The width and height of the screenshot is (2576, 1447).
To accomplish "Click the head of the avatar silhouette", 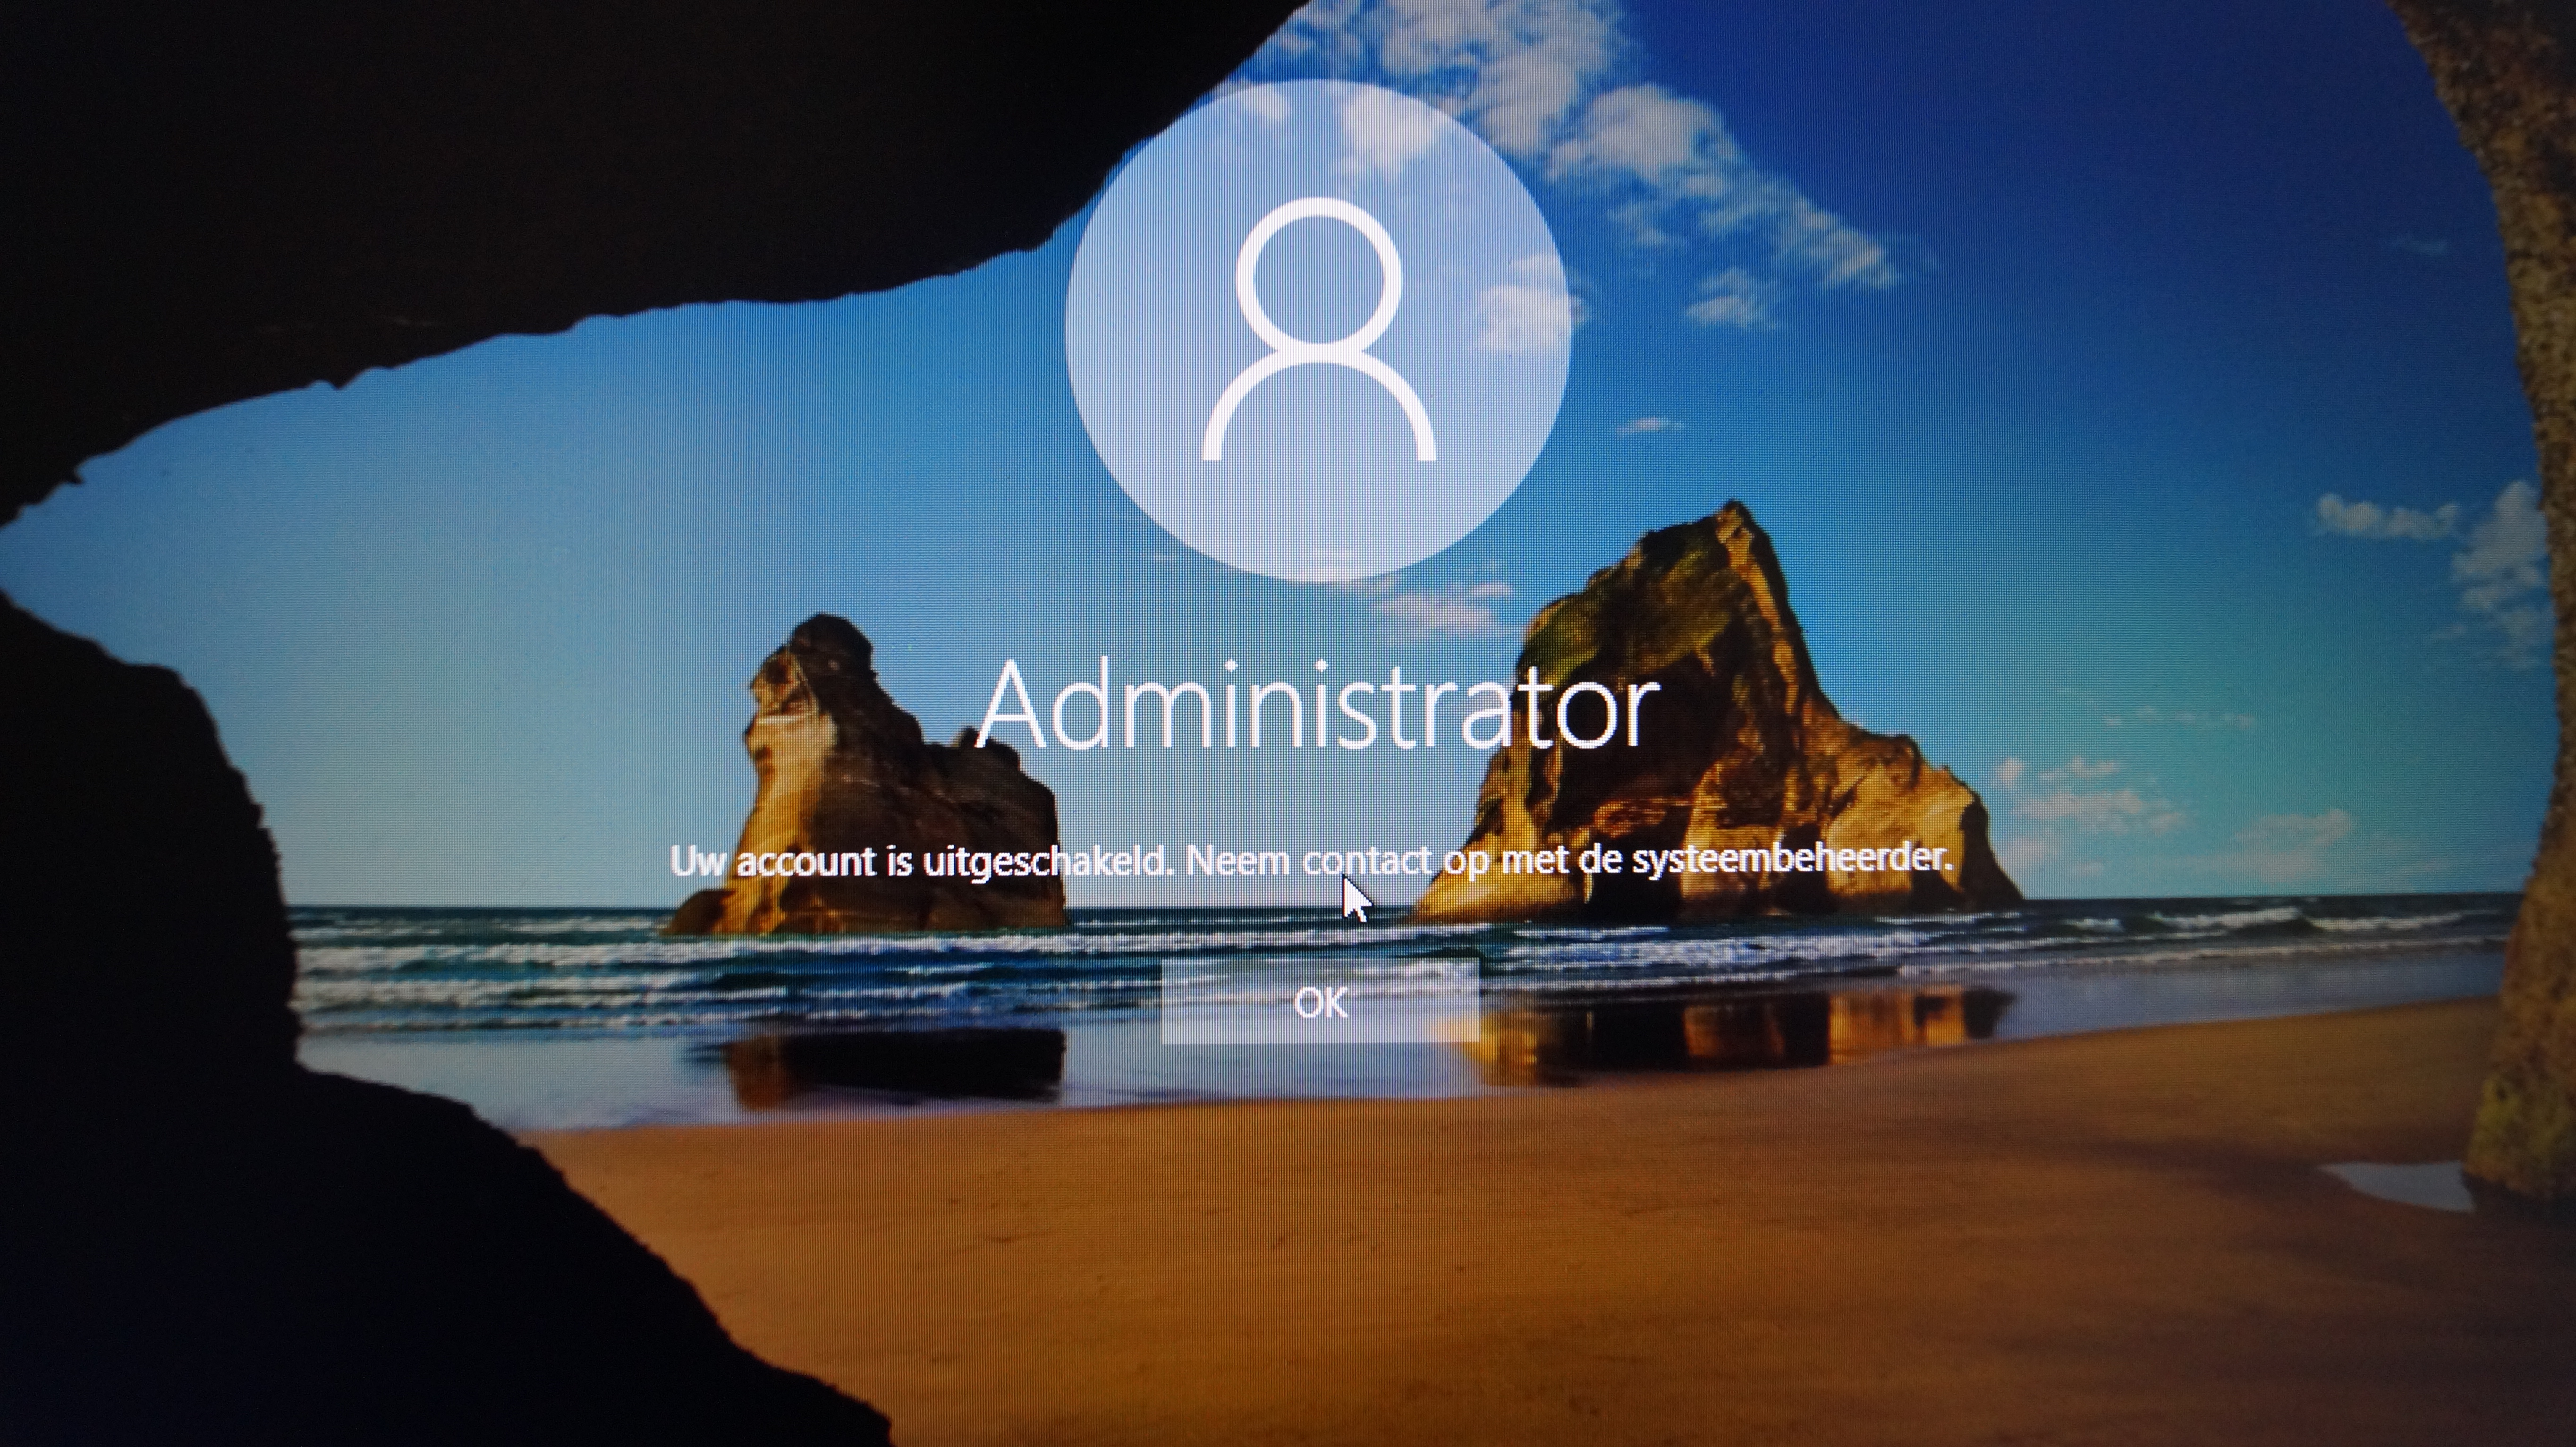I will point(1318,278).
